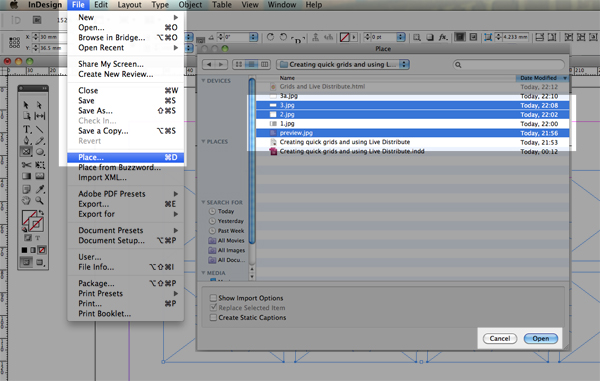Collapse the PLACES sidebar section
This screenshot has height=381, width=600.
pos(204,141)
